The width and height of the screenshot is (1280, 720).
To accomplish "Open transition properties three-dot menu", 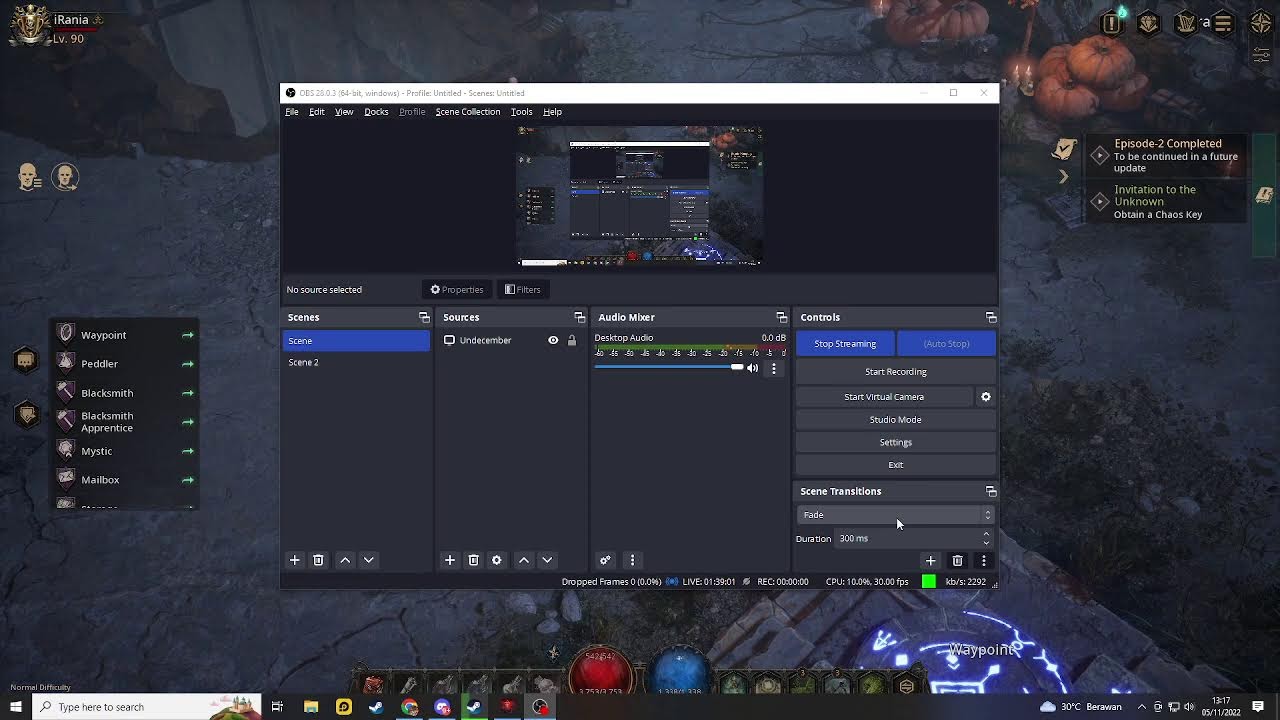I will (x=983, y=561).
